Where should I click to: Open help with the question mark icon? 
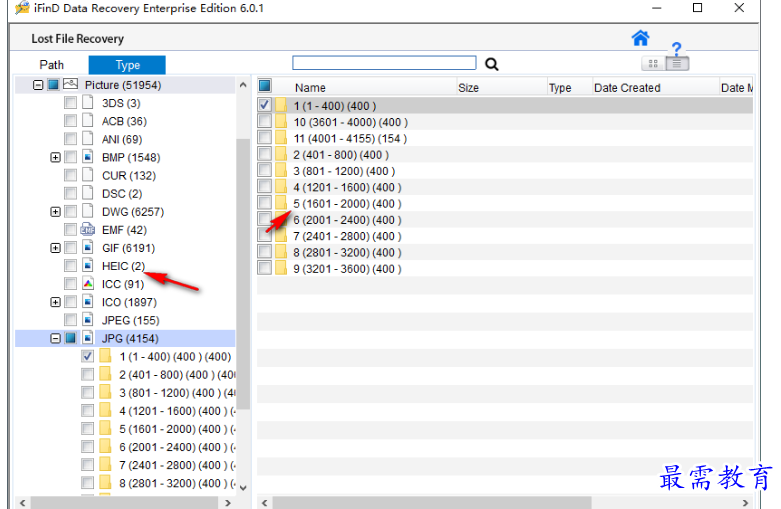coord(676,49)
